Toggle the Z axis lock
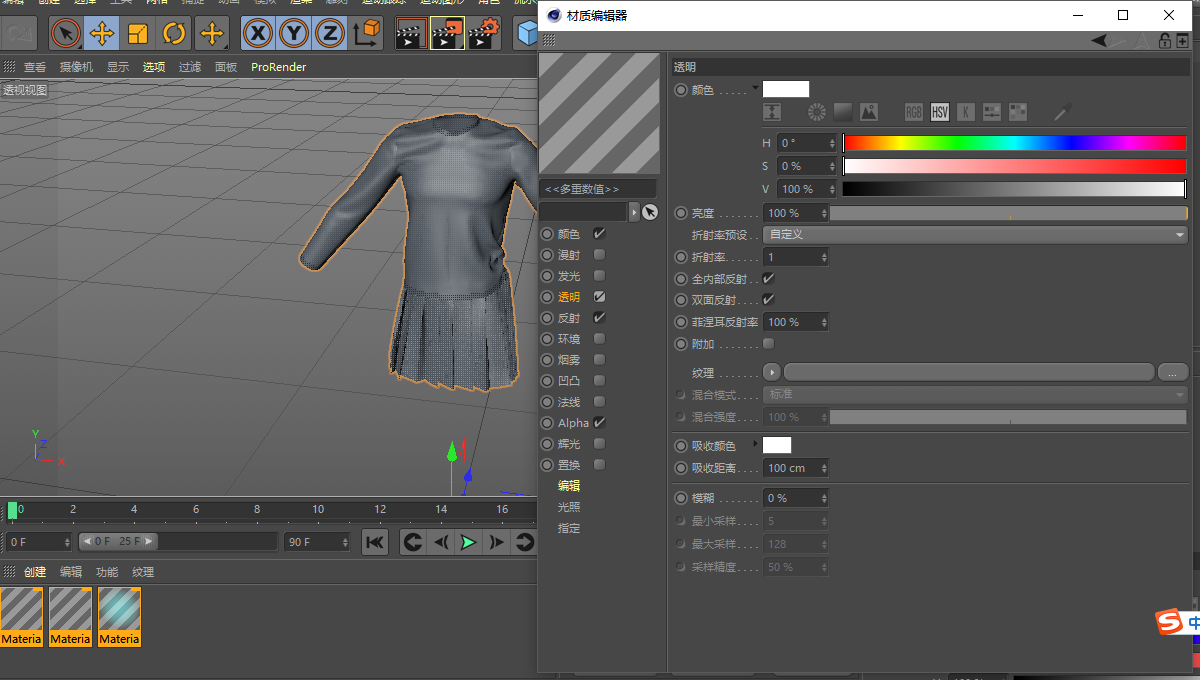Screen dimensions: 1200x680 click(330, 33)
